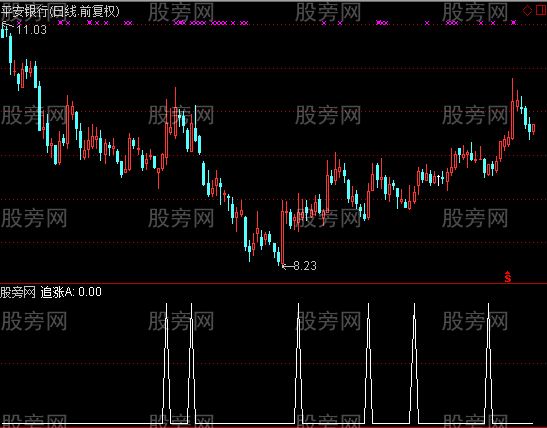Click the arrow marker beside 11.03 high
The image size is (547, 428).
[8, 25]
